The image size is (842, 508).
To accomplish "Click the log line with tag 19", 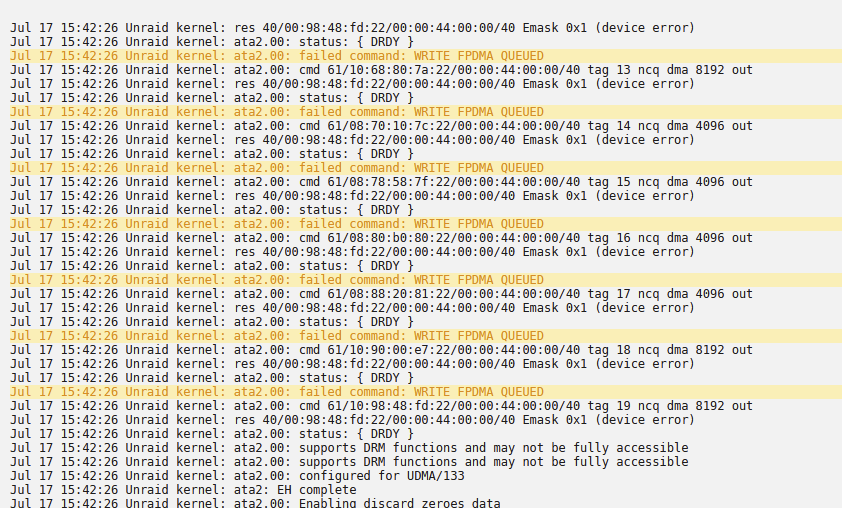I will click(381, 405).
